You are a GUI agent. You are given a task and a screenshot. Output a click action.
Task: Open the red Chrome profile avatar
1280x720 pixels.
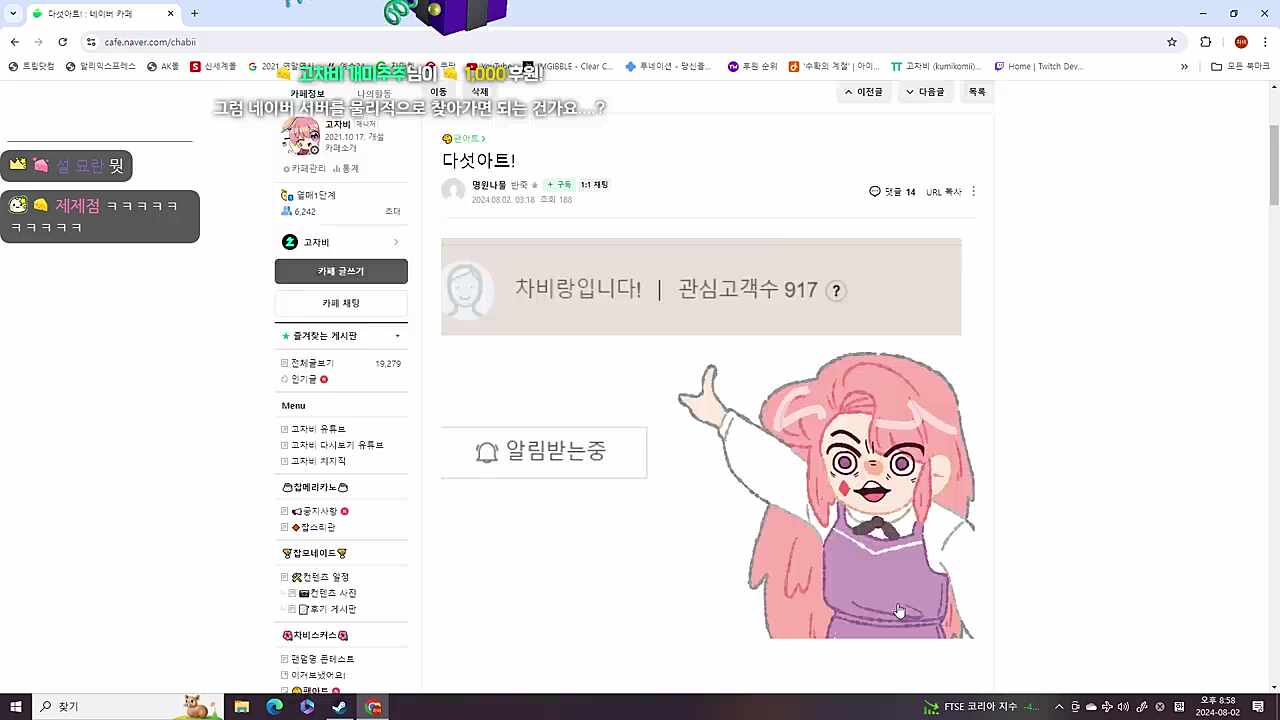pyautogui.click(x=1241, y=42)
